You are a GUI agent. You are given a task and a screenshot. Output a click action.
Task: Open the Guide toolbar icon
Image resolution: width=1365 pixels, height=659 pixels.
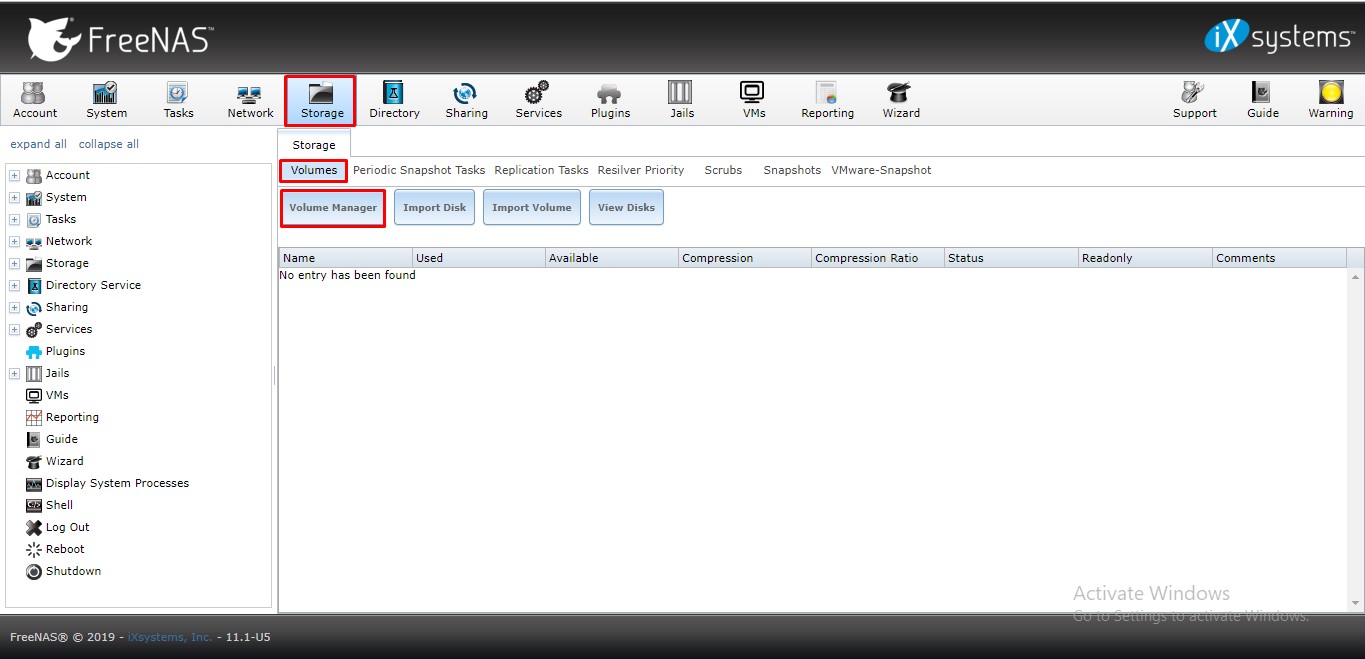[1262, 101]
